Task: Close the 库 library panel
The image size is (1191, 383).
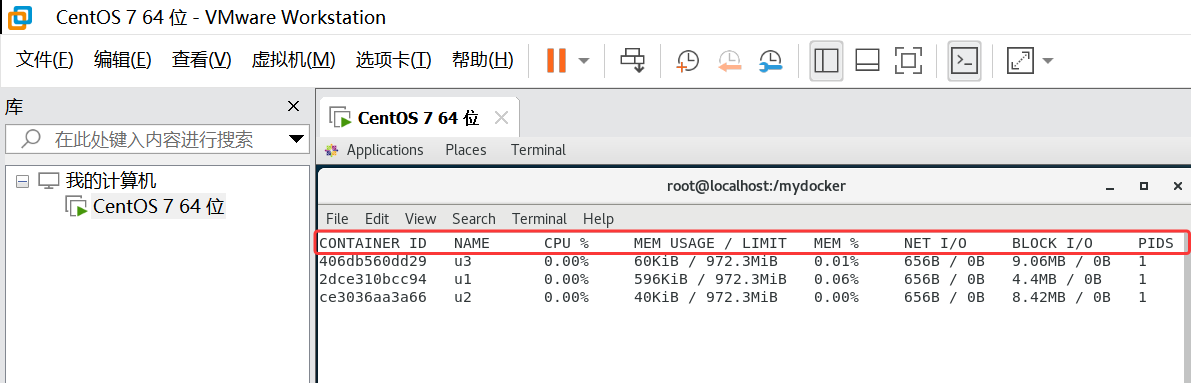Action: (293, 107)
